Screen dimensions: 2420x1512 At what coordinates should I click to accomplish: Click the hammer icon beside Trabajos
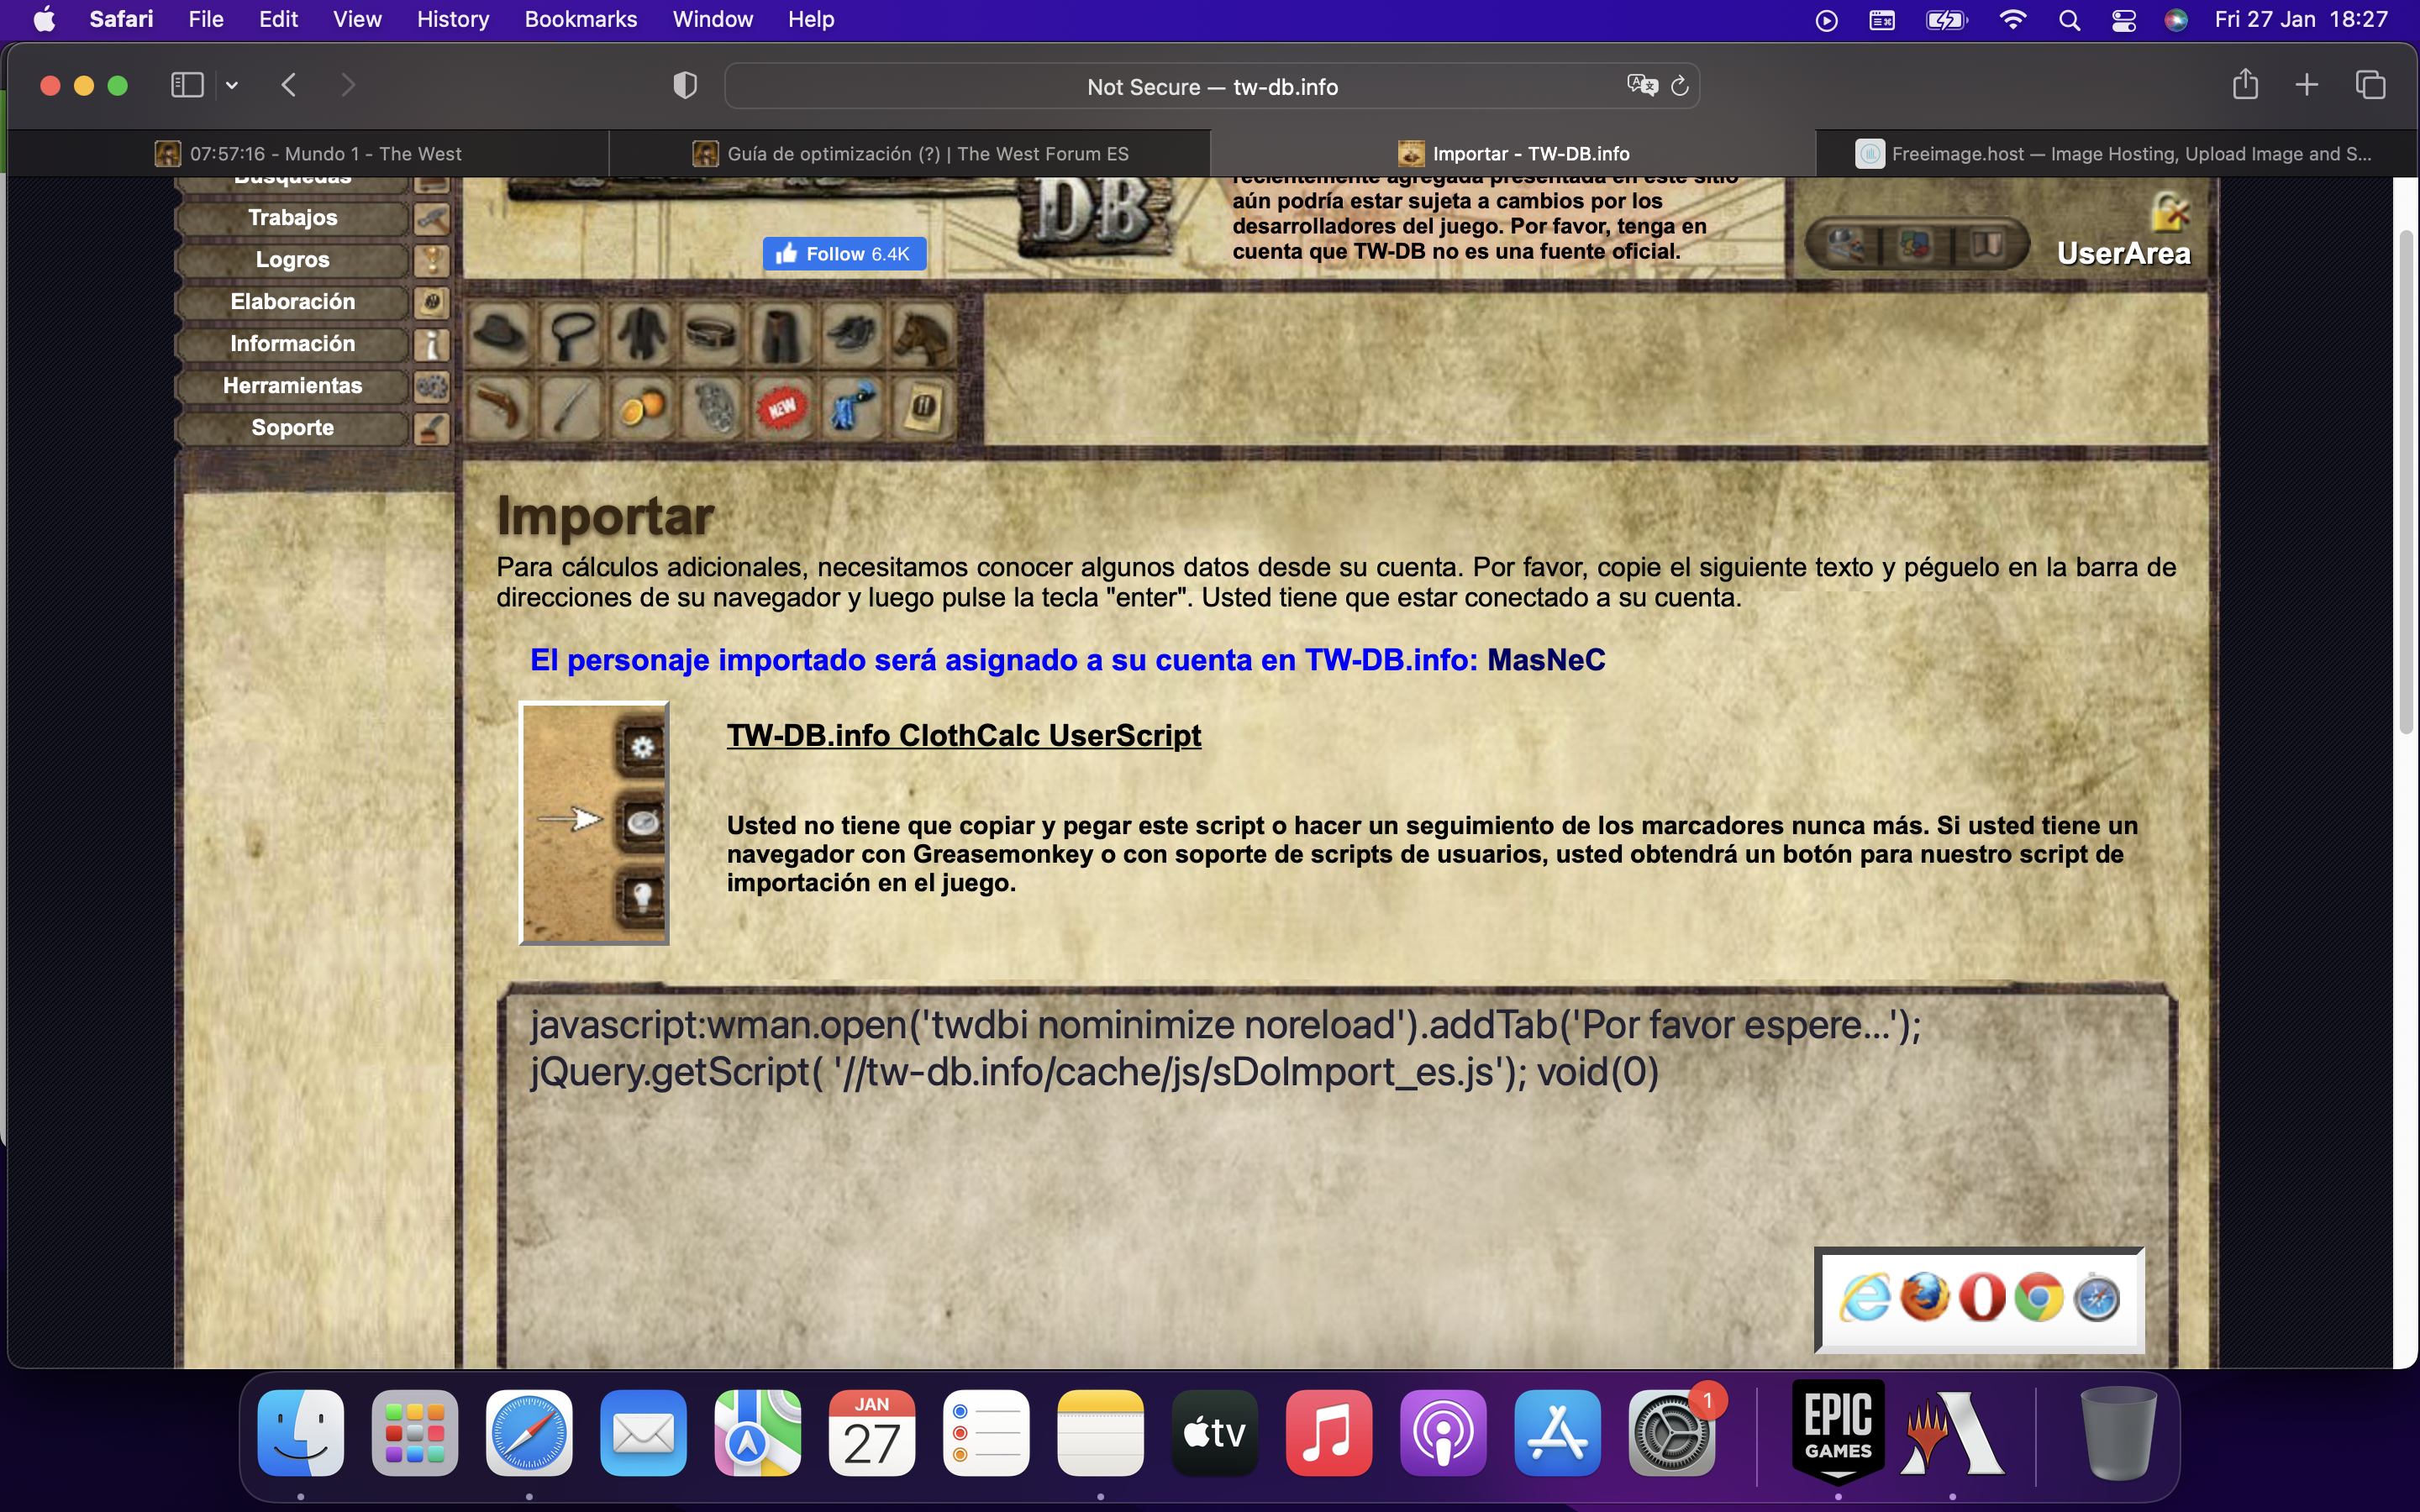pyautogui.click(x=432, y=218)
